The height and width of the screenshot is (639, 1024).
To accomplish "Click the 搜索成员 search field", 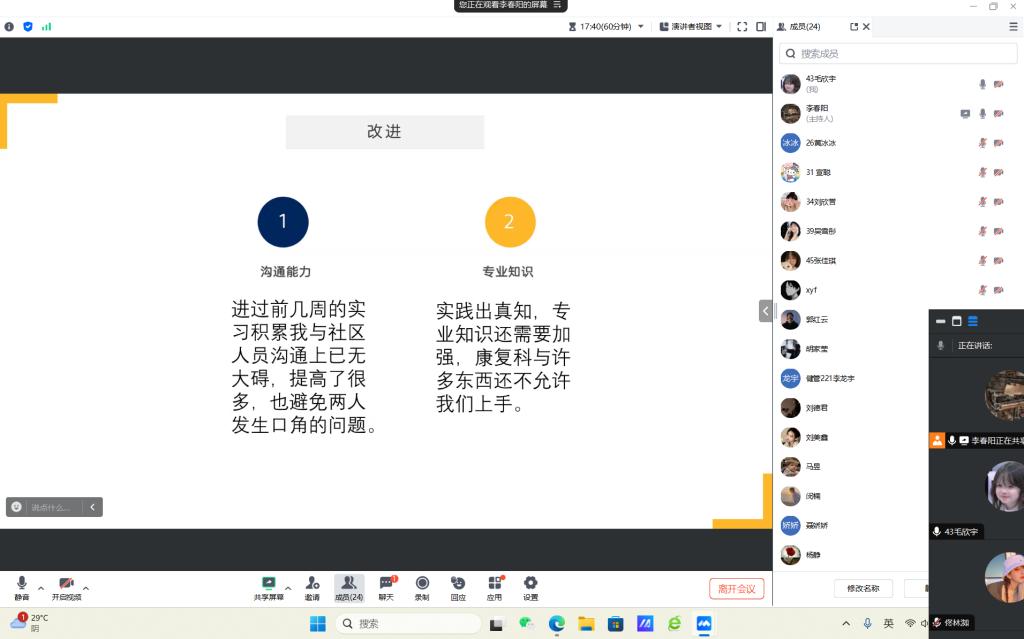I will click(x=880, y=54).
